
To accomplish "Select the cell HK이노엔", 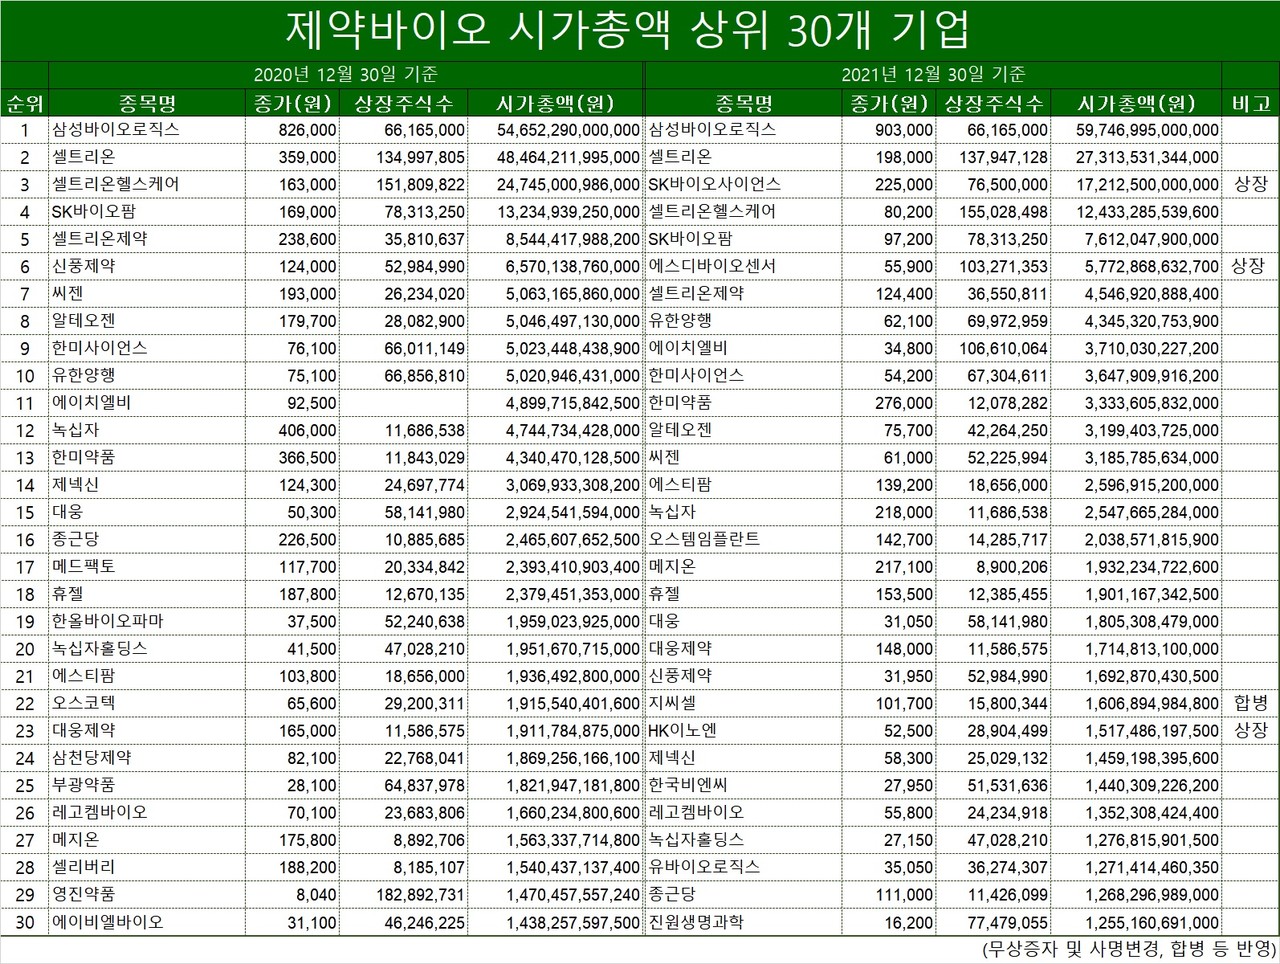I will pyautogui.click(x=682, y=729).
